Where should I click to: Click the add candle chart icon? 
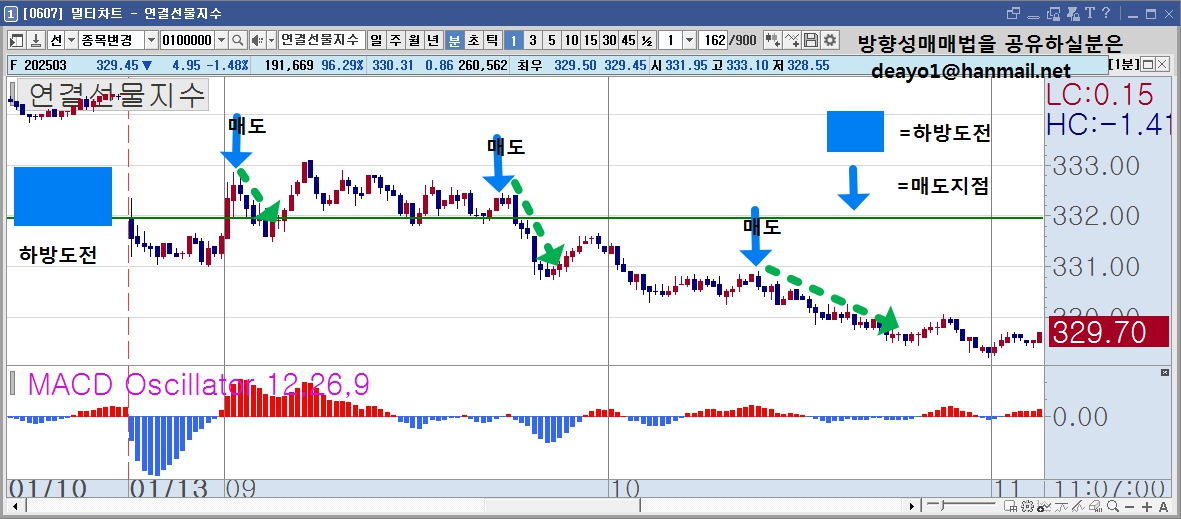[773, 40]
